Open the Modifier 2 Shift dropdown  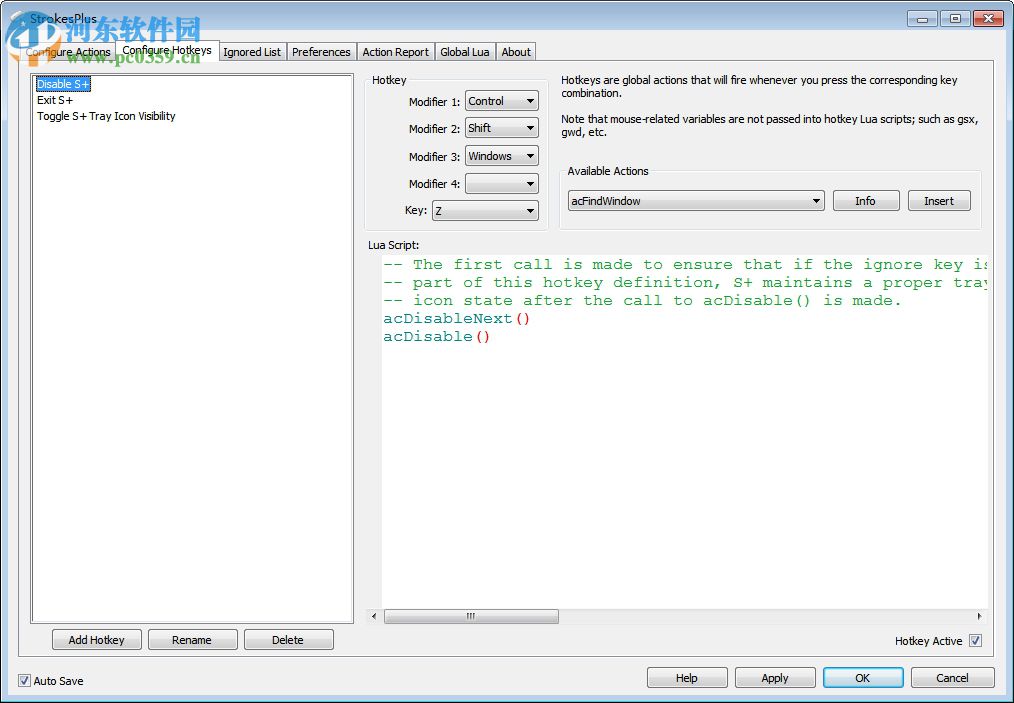(x=502, y=128)
